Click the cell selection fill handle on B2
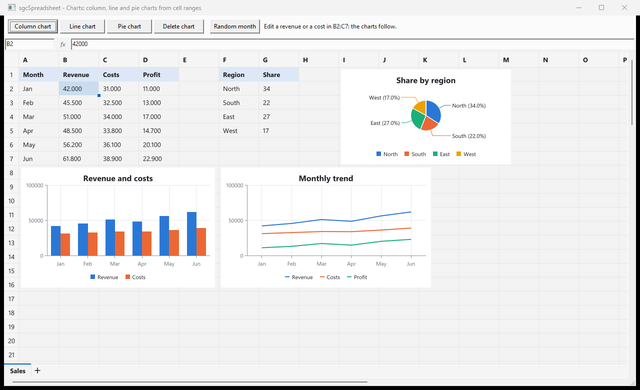Screen dimensions: 640x390 coord(99,95)
